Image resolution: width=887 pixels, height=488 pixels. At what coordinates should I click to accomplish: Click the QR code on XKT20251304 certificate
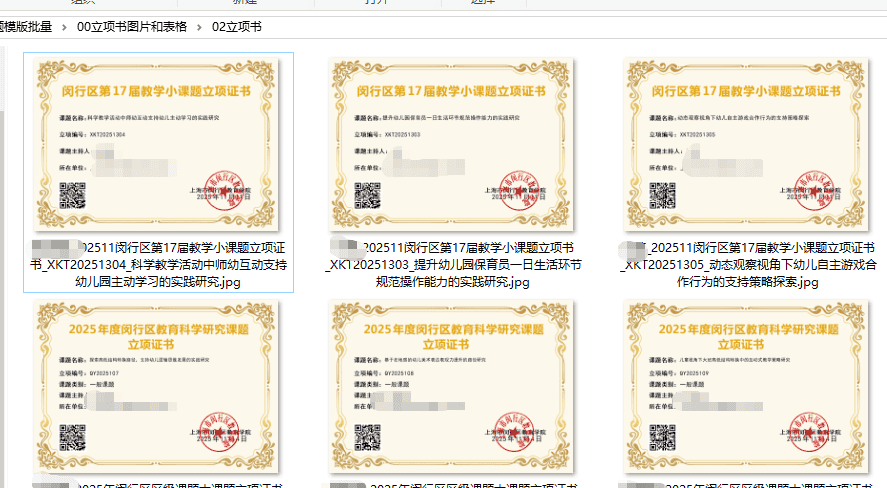[73, 194]
